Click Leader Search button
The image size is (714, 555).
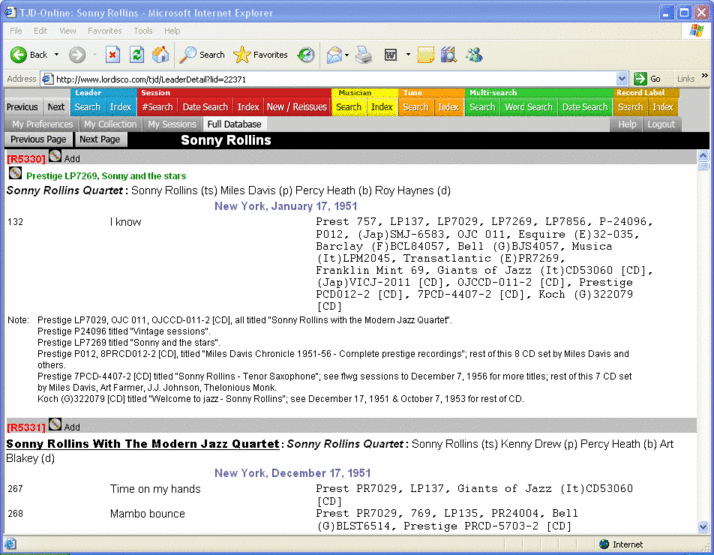point(87,107)
